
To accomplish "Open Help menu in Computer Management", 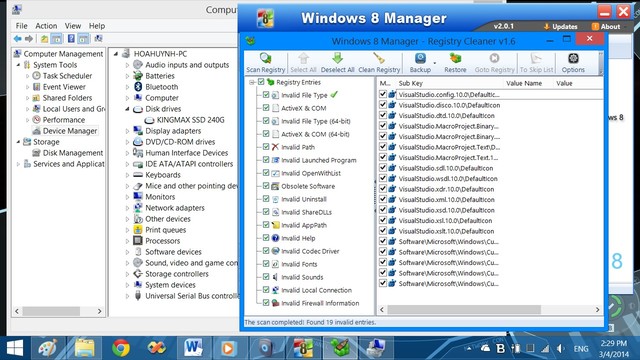I will (x=97, y=26).
